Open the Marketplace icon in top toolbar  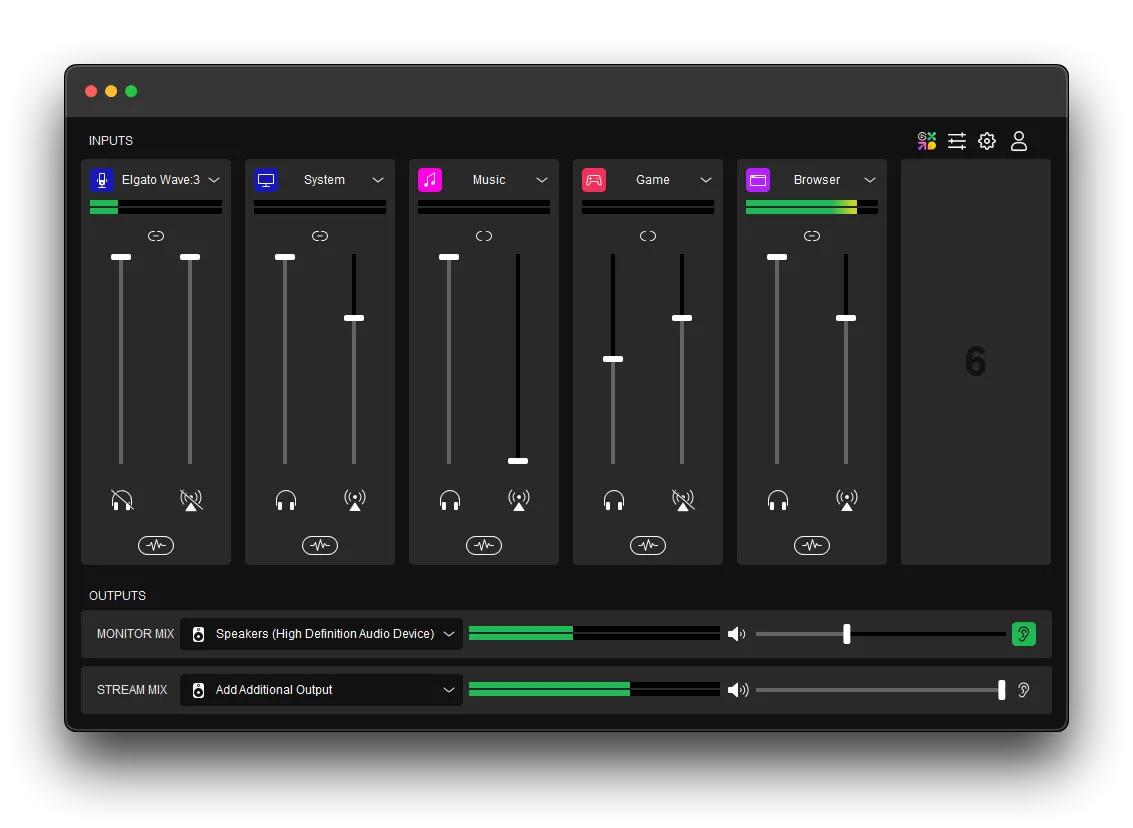click(927, 141)
